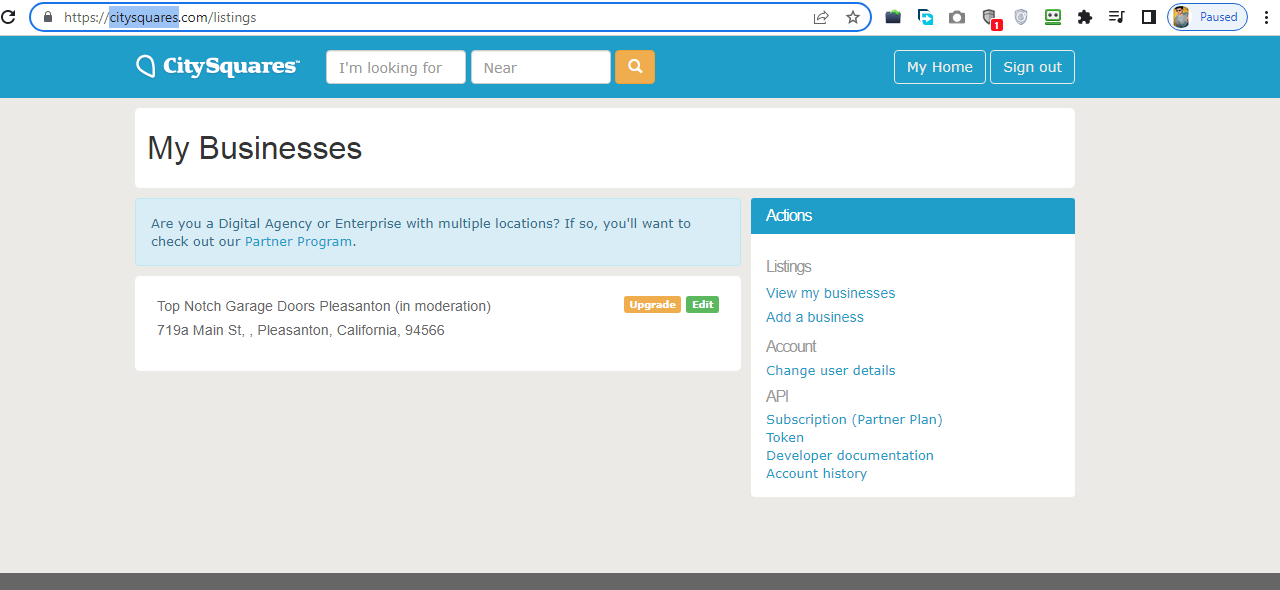
Task: Select the Top Notch Garage Doors Pleasanton title
Action: pyautogui.click(x=324, y=306)
